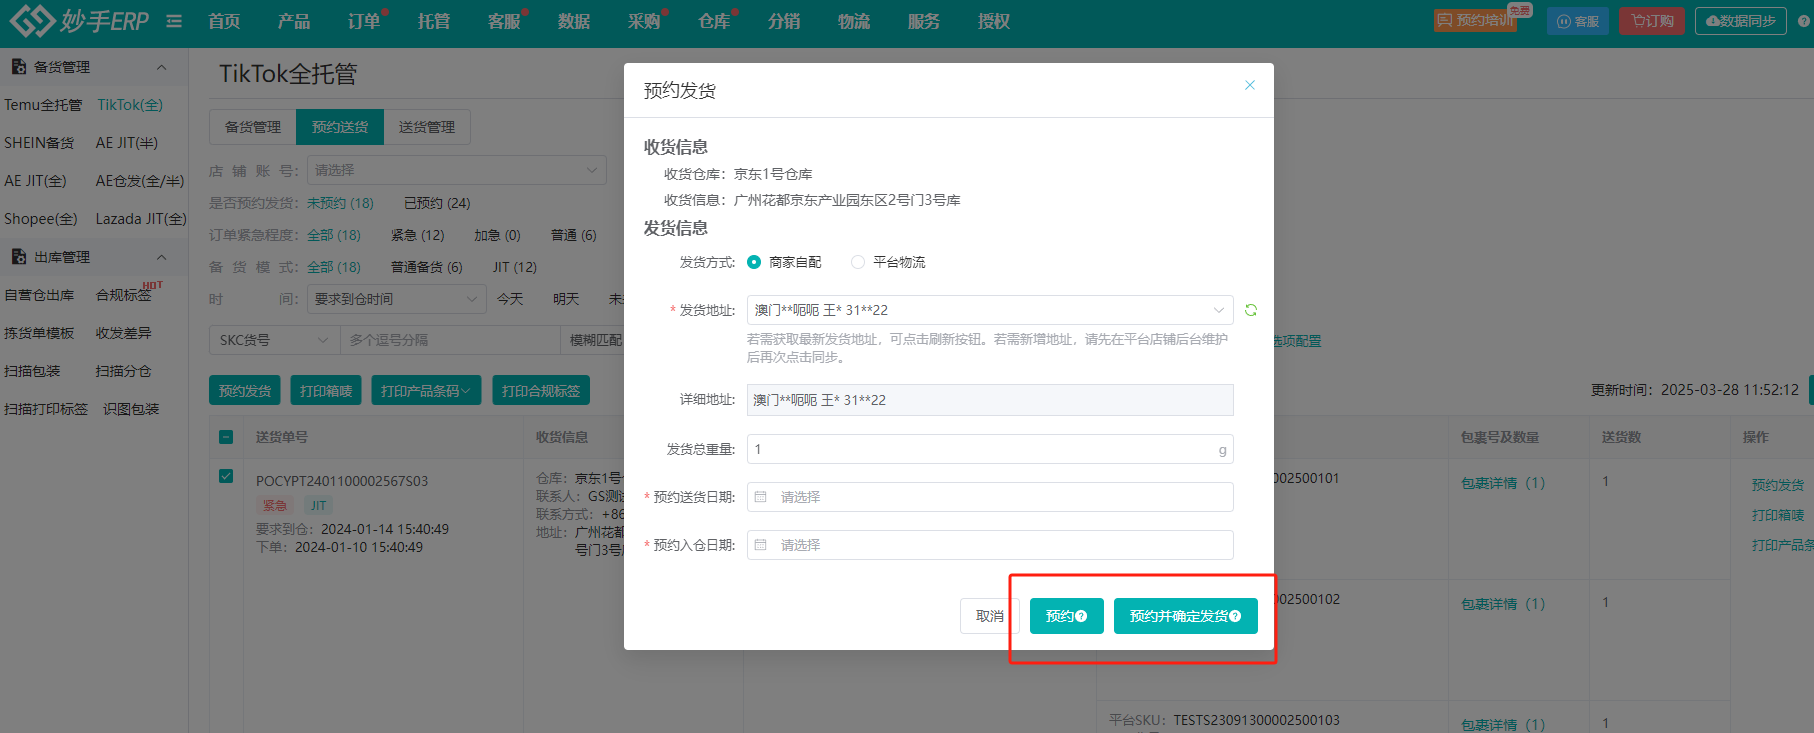Filter by 已预约 (24)
Viewport: 1814px width, 733px height.
pyautogui.click(x=437, y=203)
